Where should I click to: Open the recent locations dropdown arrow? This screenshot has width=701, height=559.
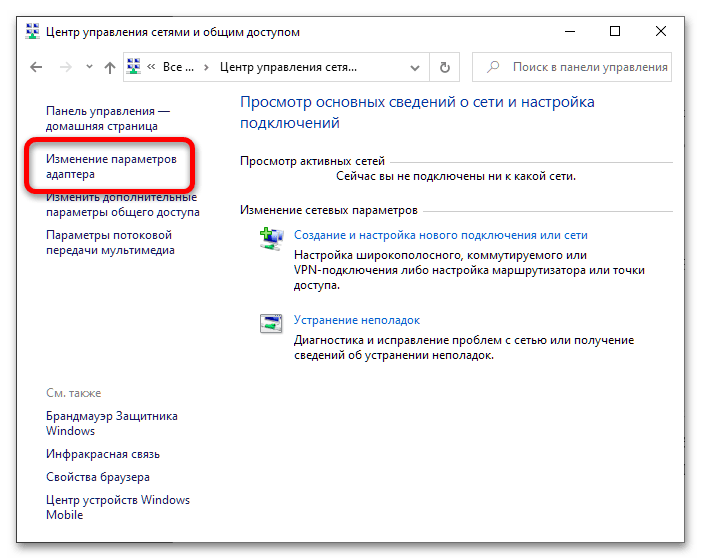89,67
